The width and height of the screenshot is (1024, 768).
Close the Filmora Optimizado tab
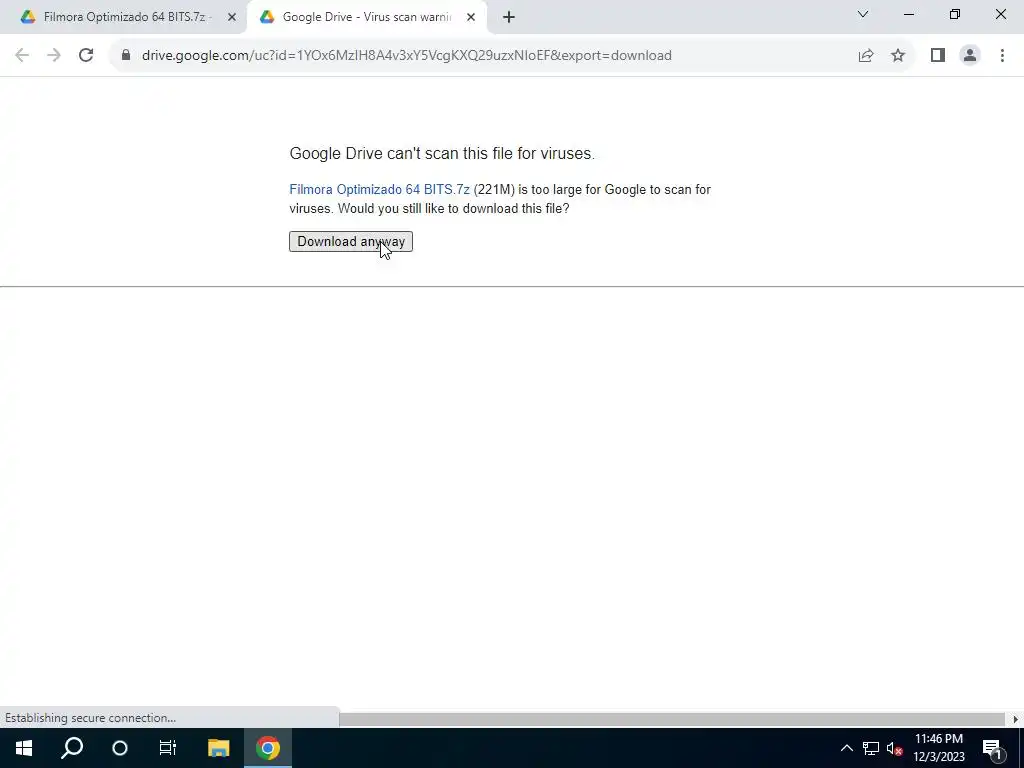232,17
